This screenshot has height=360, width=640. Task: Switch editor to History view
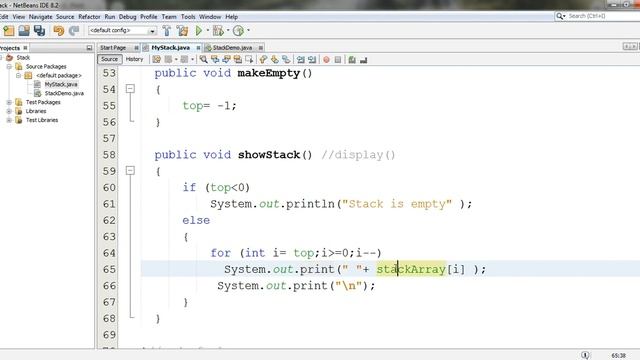tap(134, 59)
